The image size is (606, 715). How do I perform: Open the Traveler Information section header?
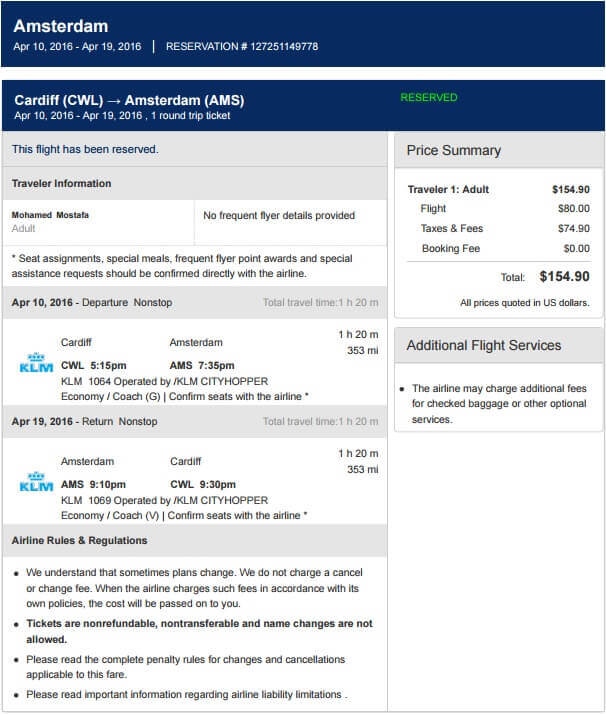tap(62, 184)
